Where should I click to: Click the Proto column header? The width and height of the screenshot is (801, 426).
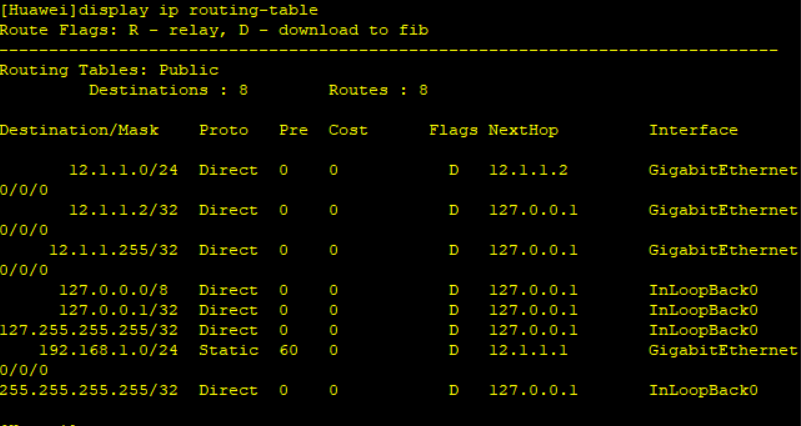(223, 130)
